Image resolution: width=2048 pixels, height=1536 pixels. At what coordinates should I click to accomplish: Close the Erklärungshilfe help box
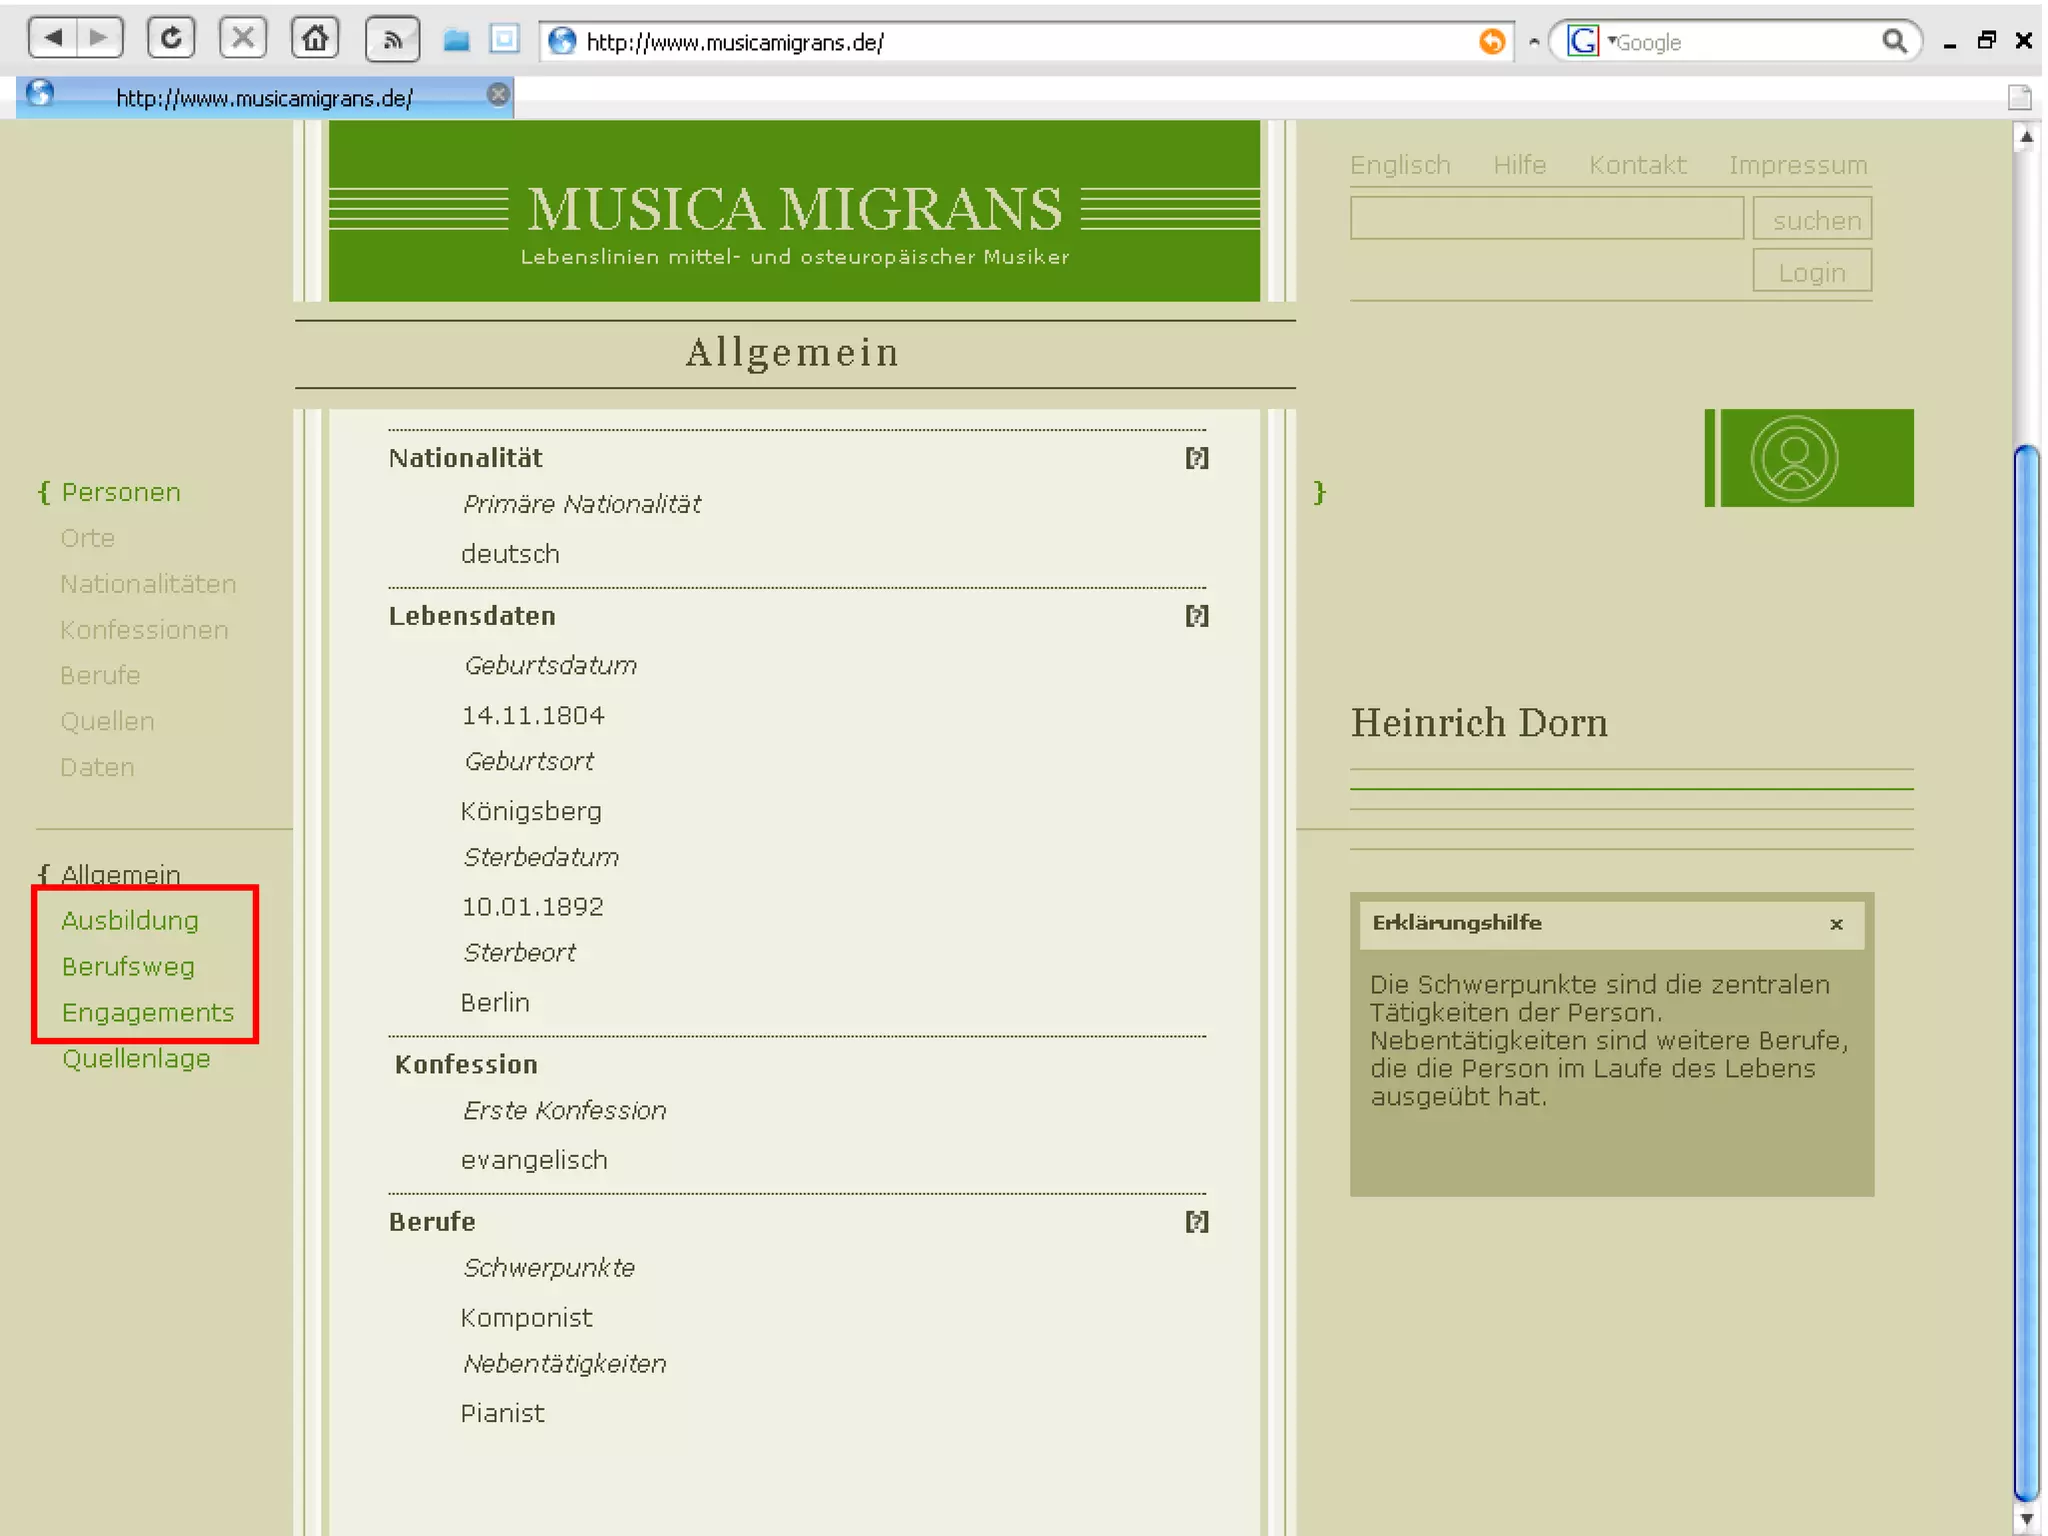[1836, 924]
